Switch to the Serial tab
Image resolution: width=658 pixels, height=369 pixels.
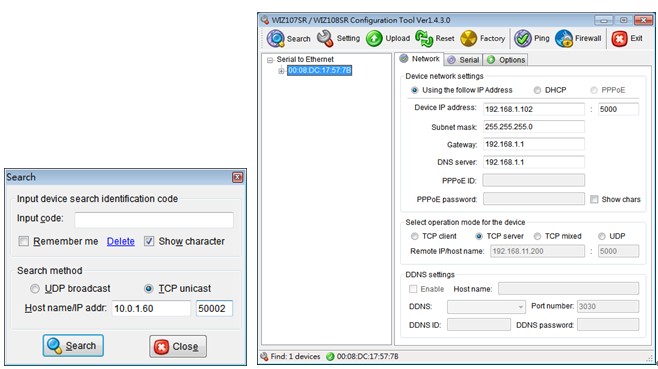click(x=463, y=60)
